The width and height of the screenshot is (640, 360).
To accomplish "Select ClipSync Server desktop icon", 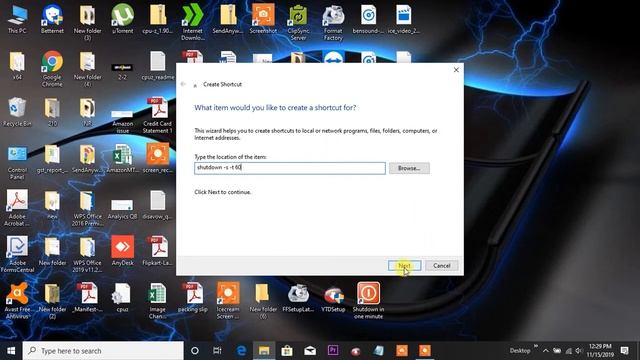I will 298,22.
